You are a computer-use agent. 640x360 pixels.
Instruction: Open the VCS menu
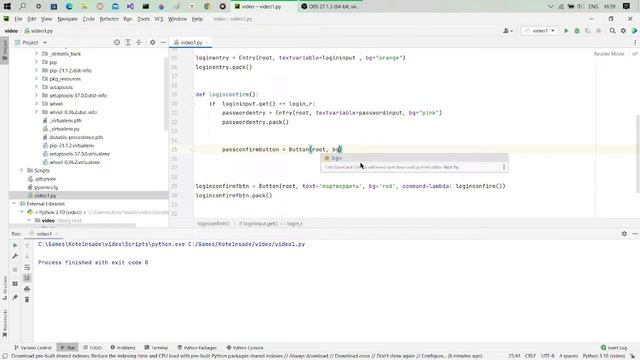159,19
